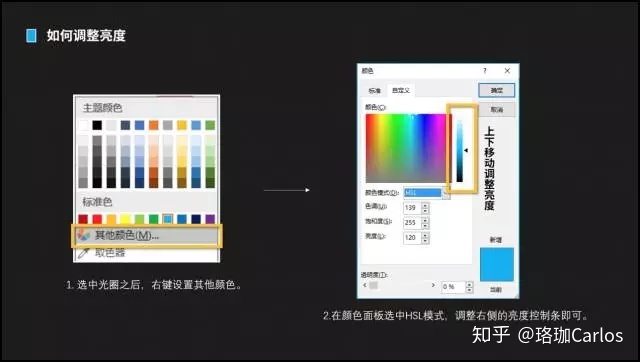Close the 颜色 dialog with X
This screenshot has width=640, height=362.
click(507, 71)
